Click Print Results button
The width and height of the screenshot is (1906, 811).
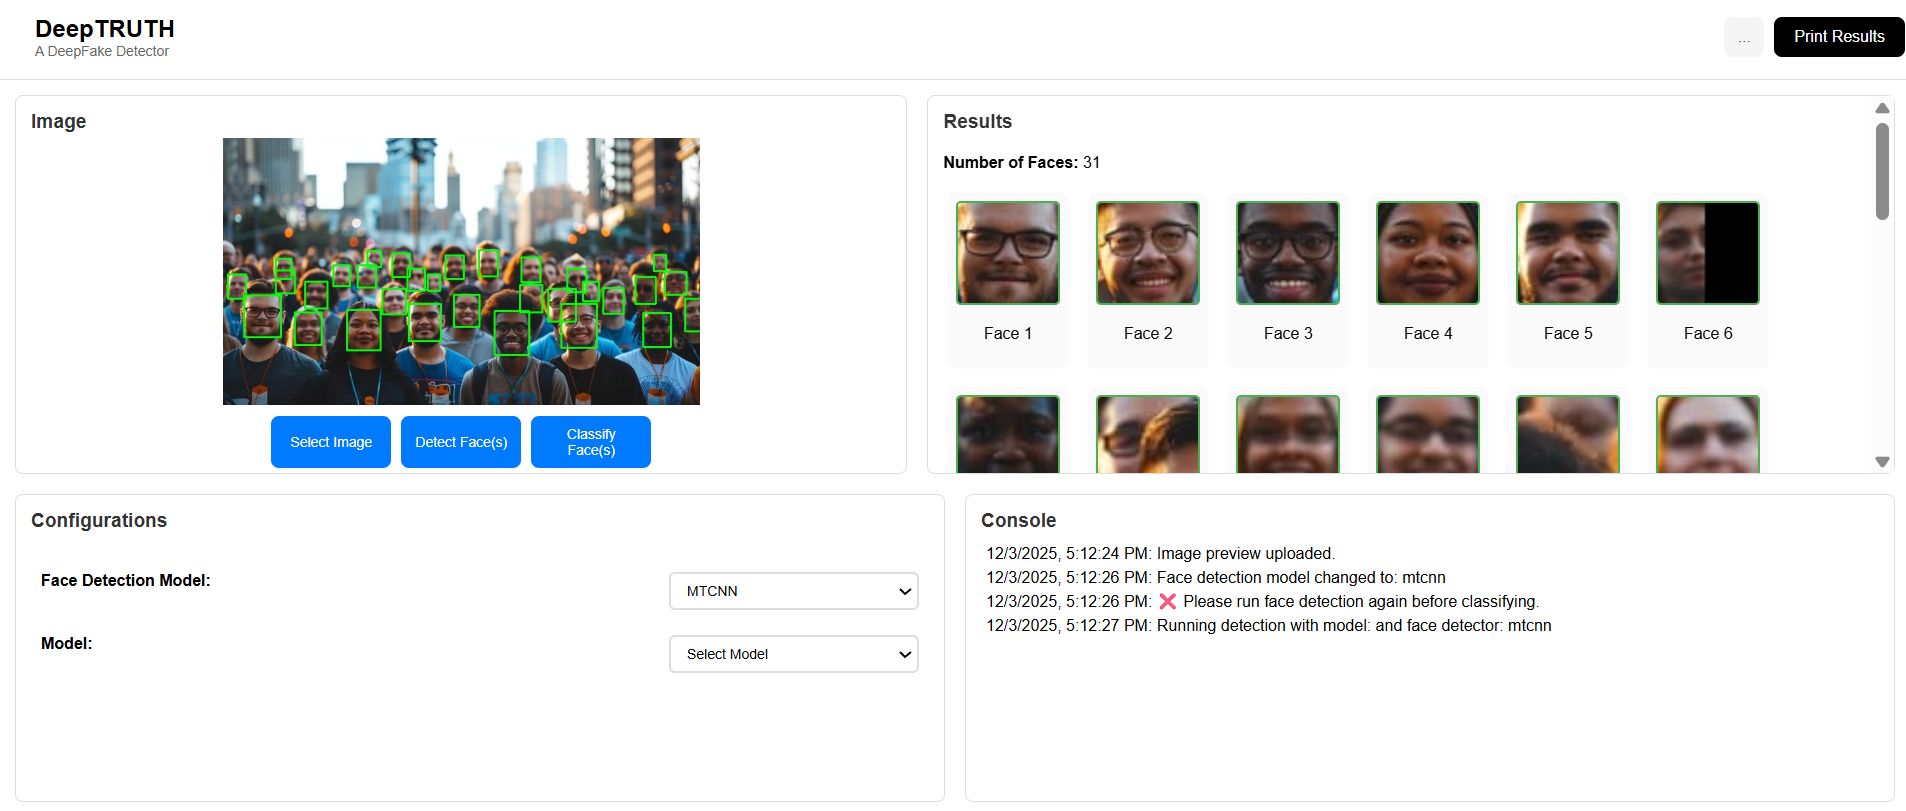coord(1839,37)
